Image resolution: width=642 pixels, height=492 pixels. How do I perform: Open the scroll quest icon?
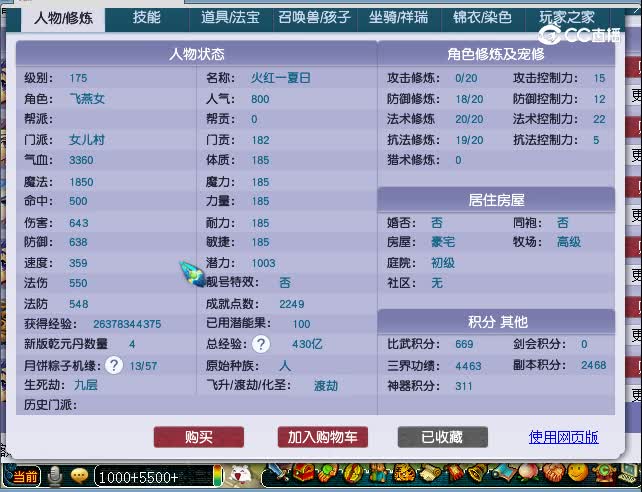tap(428, 474)
